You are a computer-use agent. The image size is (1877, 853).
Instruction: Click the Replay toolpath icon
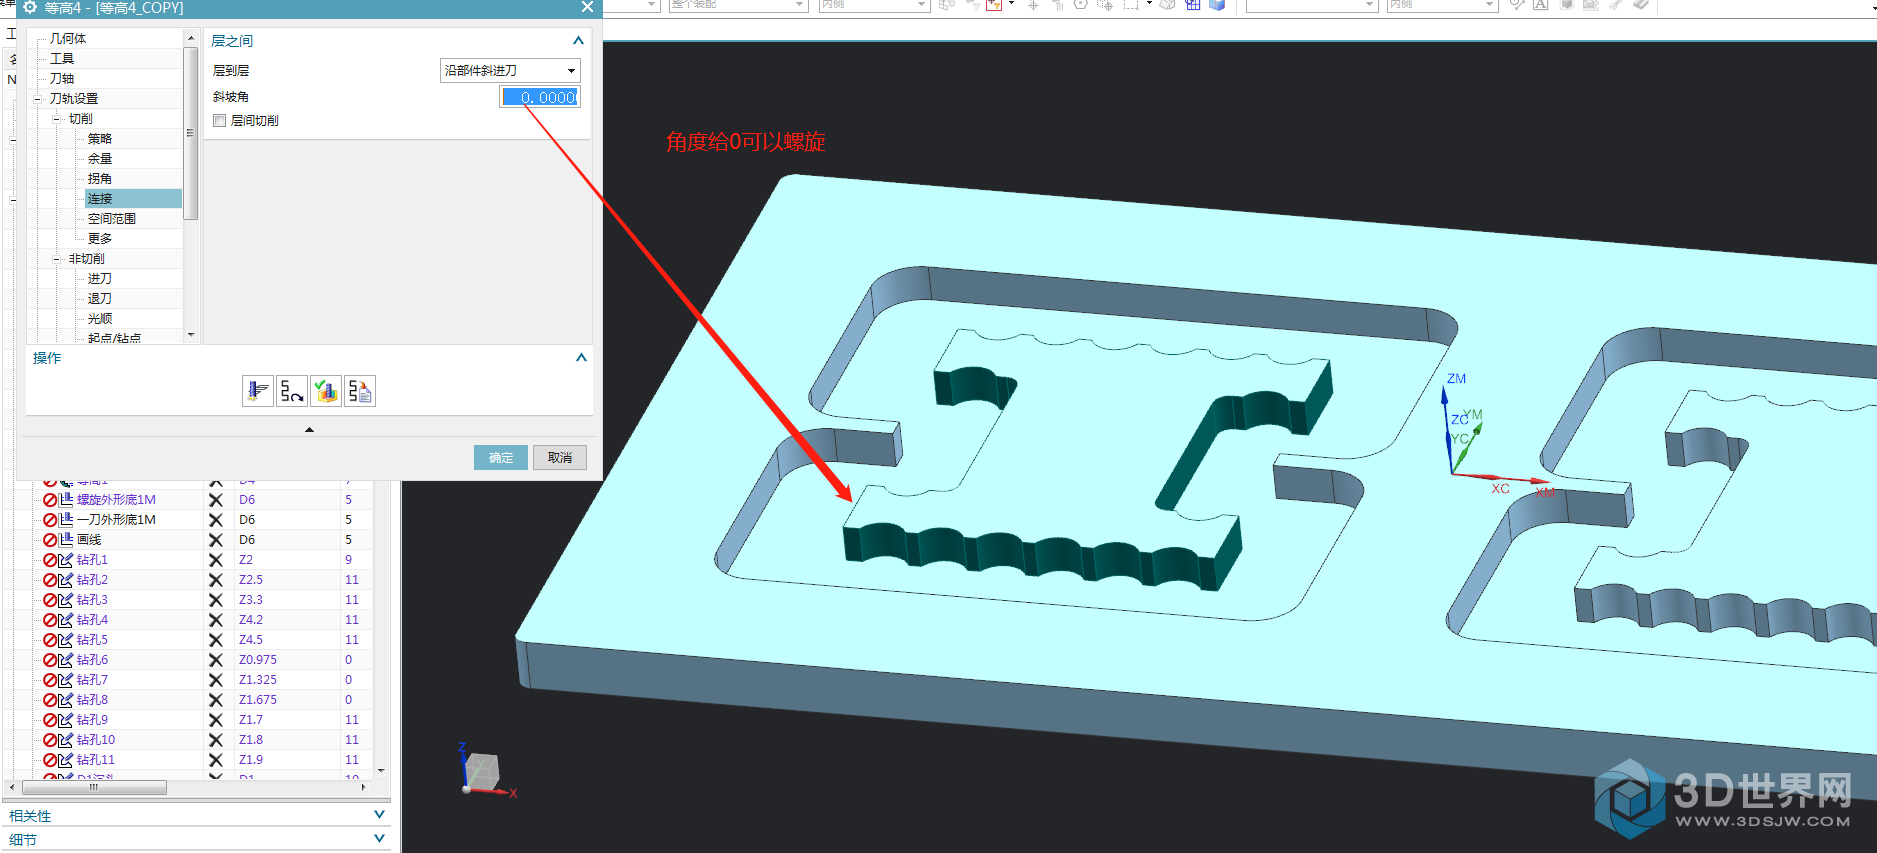coord(292,391)
